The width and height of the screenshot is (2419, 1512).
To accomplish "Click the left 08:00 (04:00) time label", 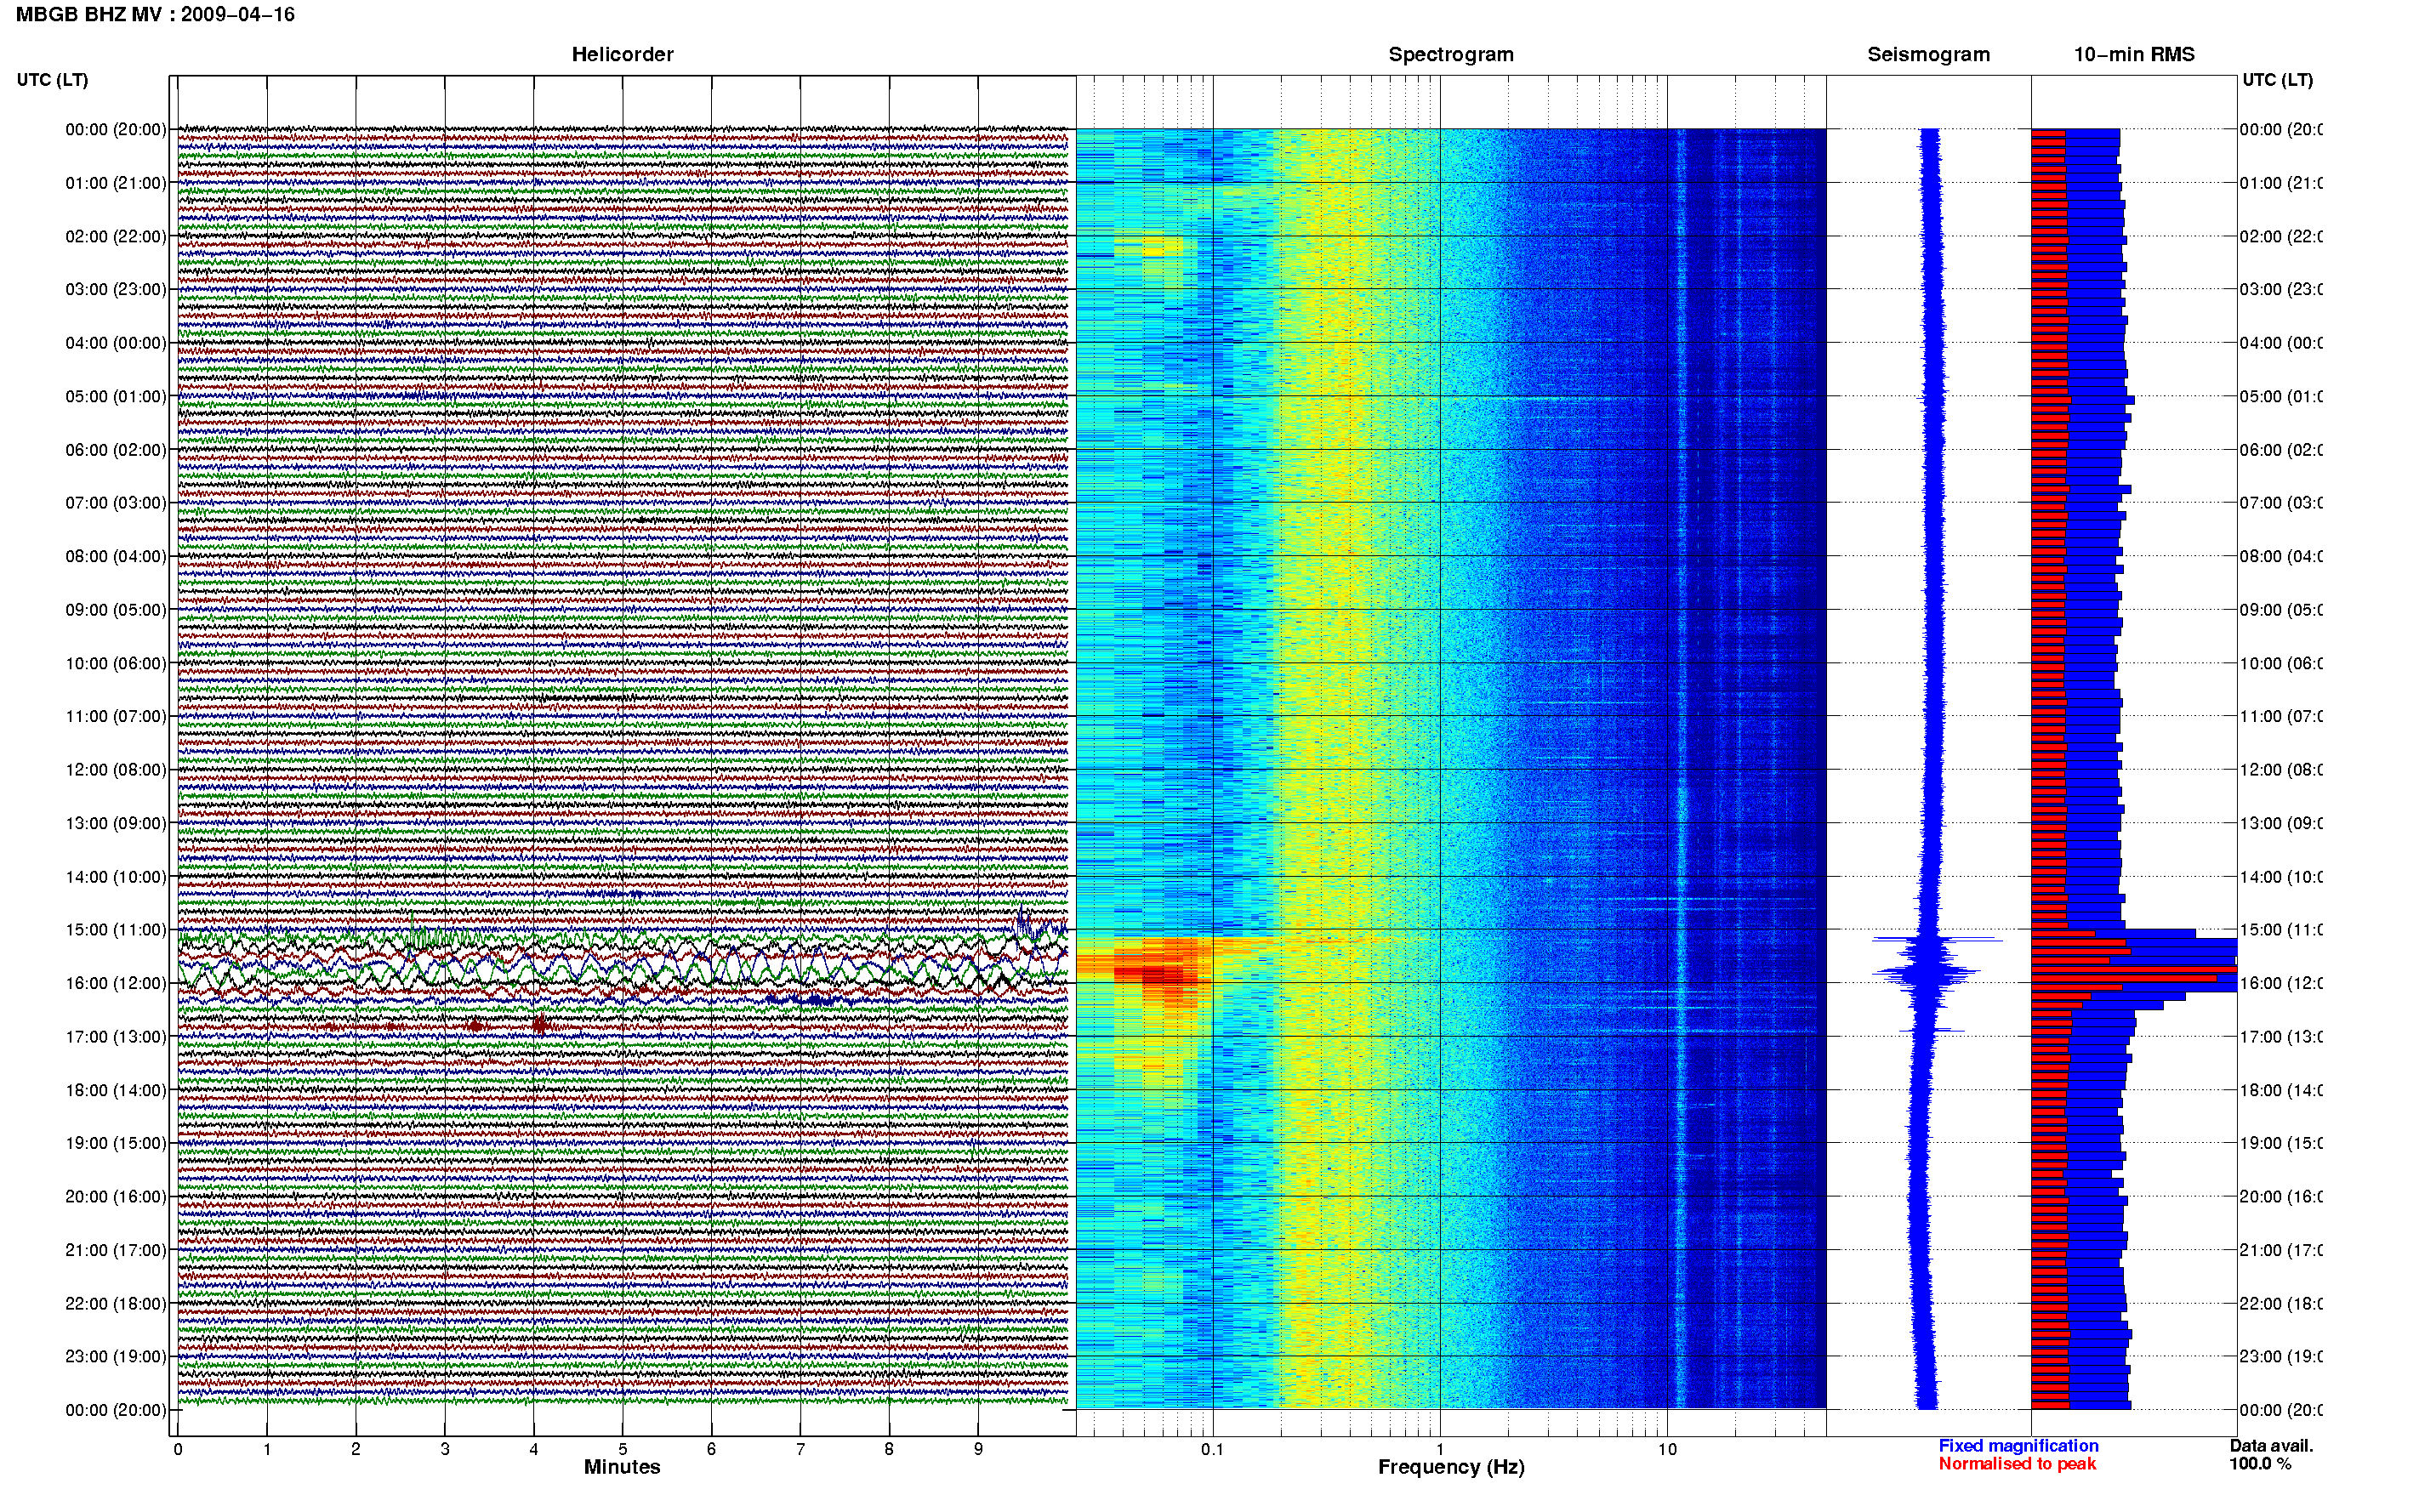I will 116,556.
